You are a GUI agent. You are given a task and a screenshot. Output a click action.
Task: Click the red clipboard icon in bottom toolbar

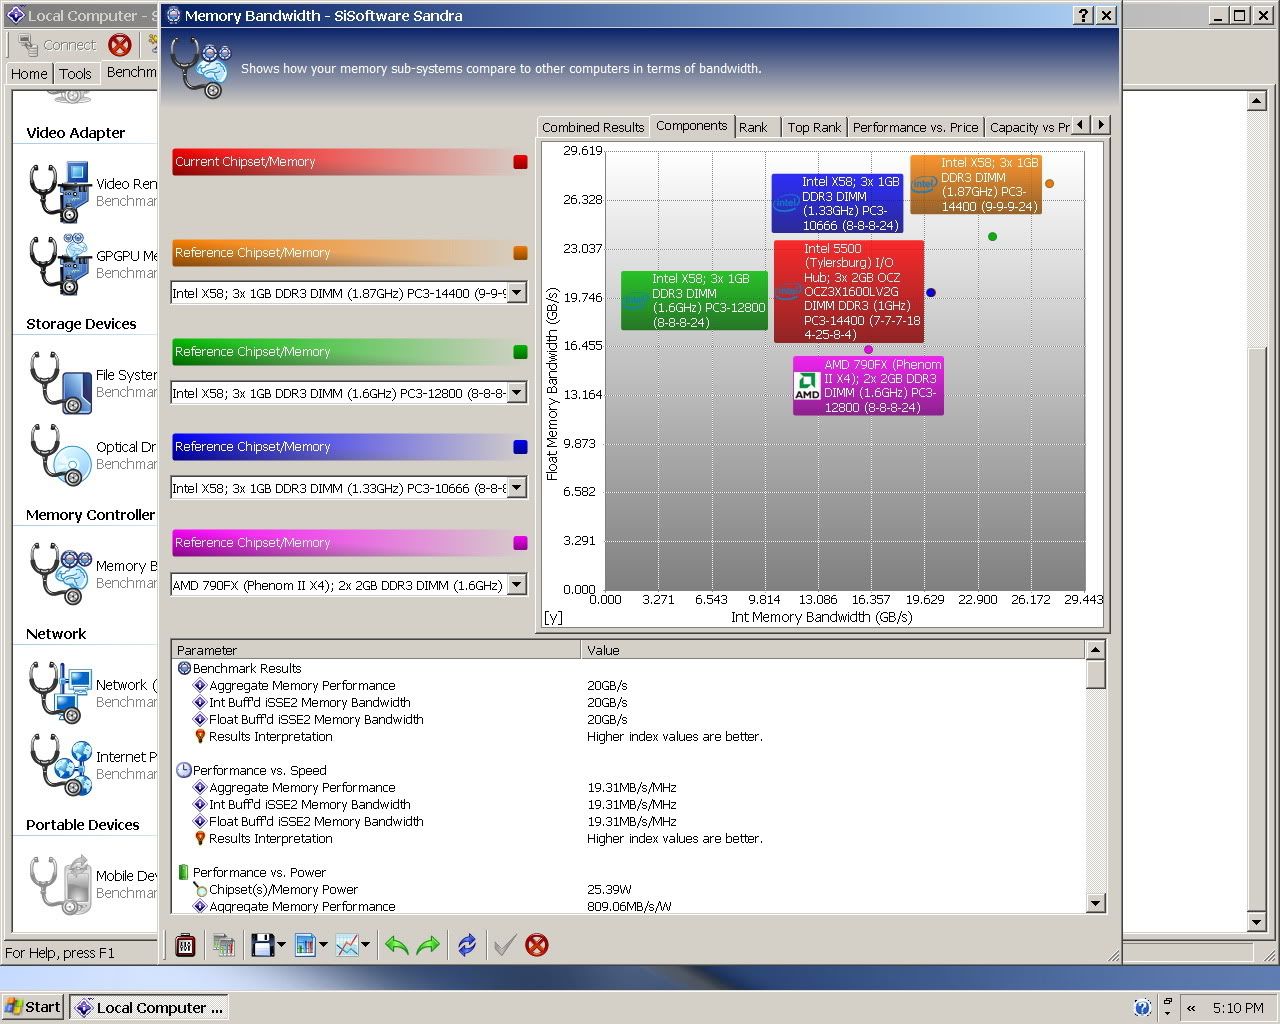(x=185, y=945)
